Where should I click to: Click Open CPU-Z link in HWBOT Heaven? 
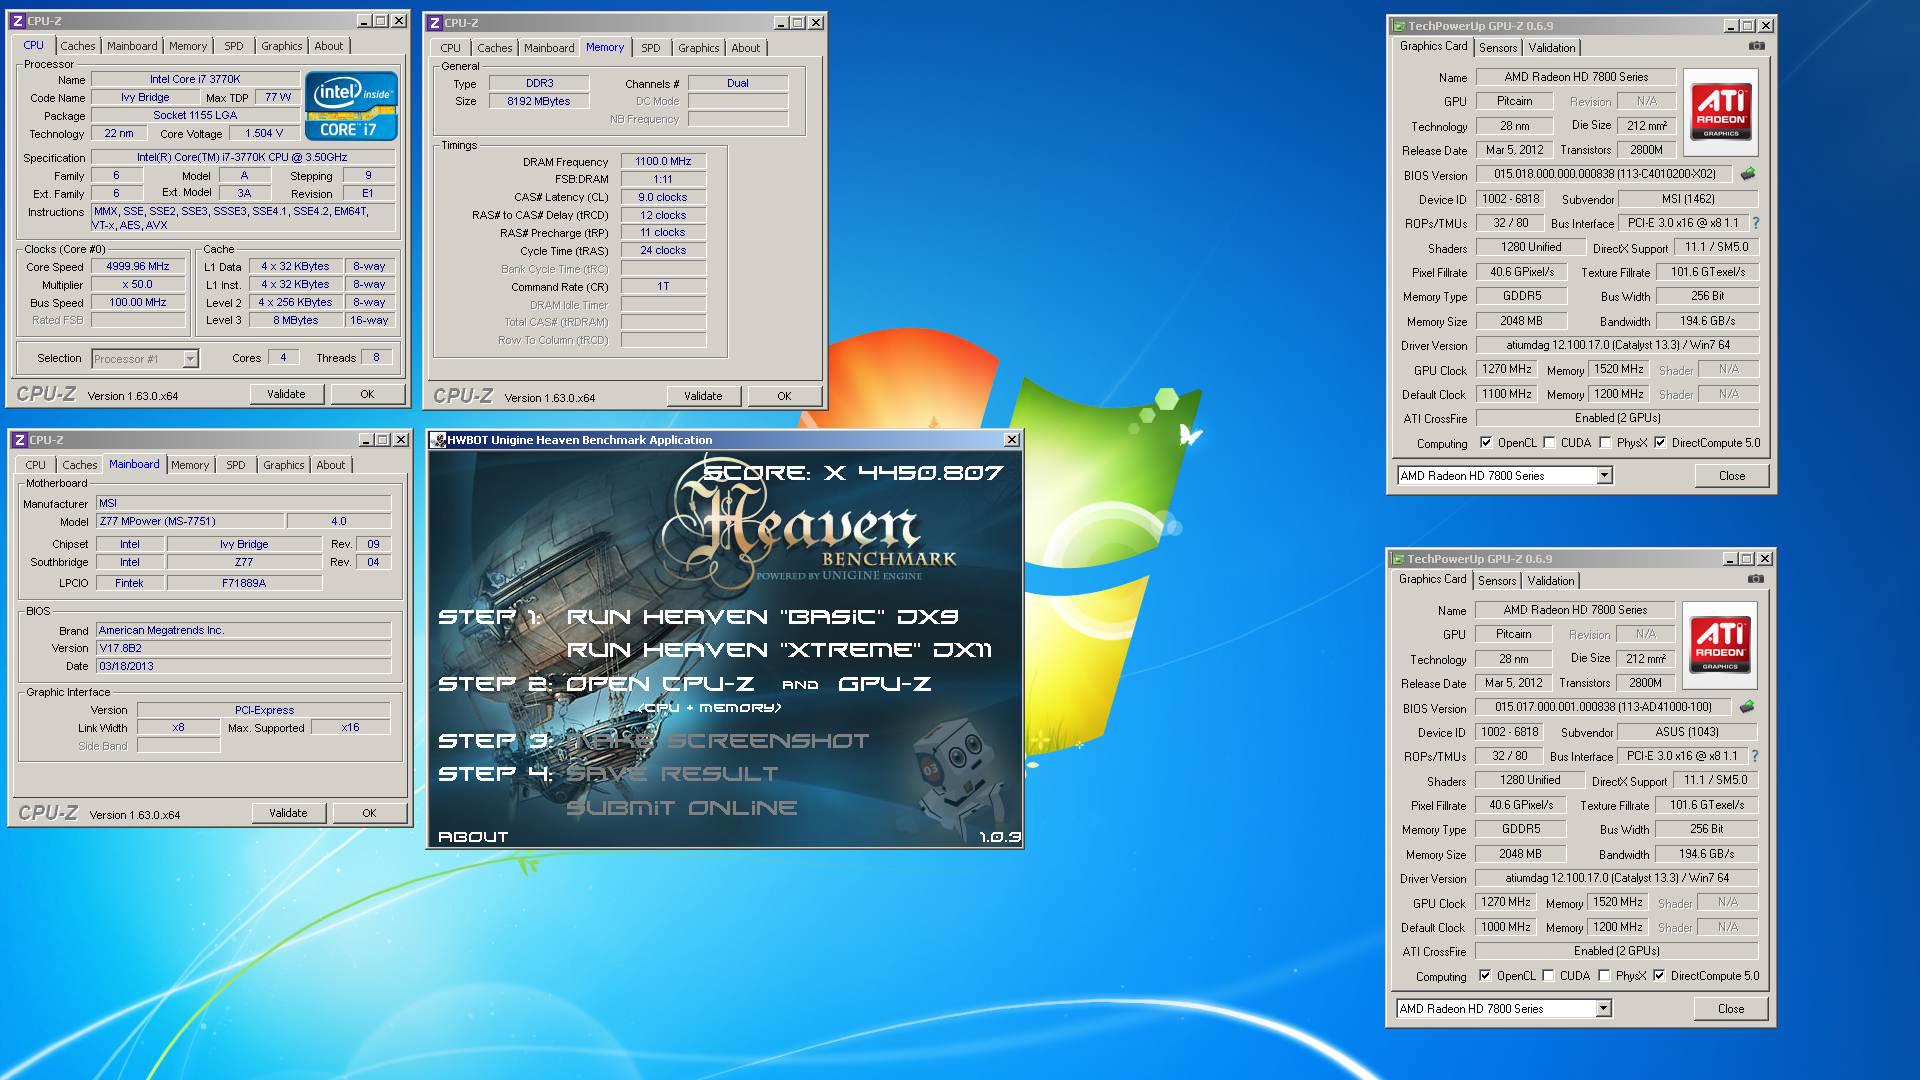(x=660, y=684)
